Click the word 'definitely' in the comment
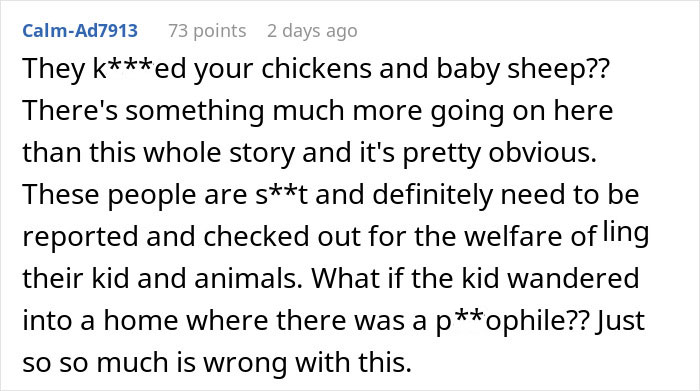Screen dimensions: 700x391 tap(433, 195)
